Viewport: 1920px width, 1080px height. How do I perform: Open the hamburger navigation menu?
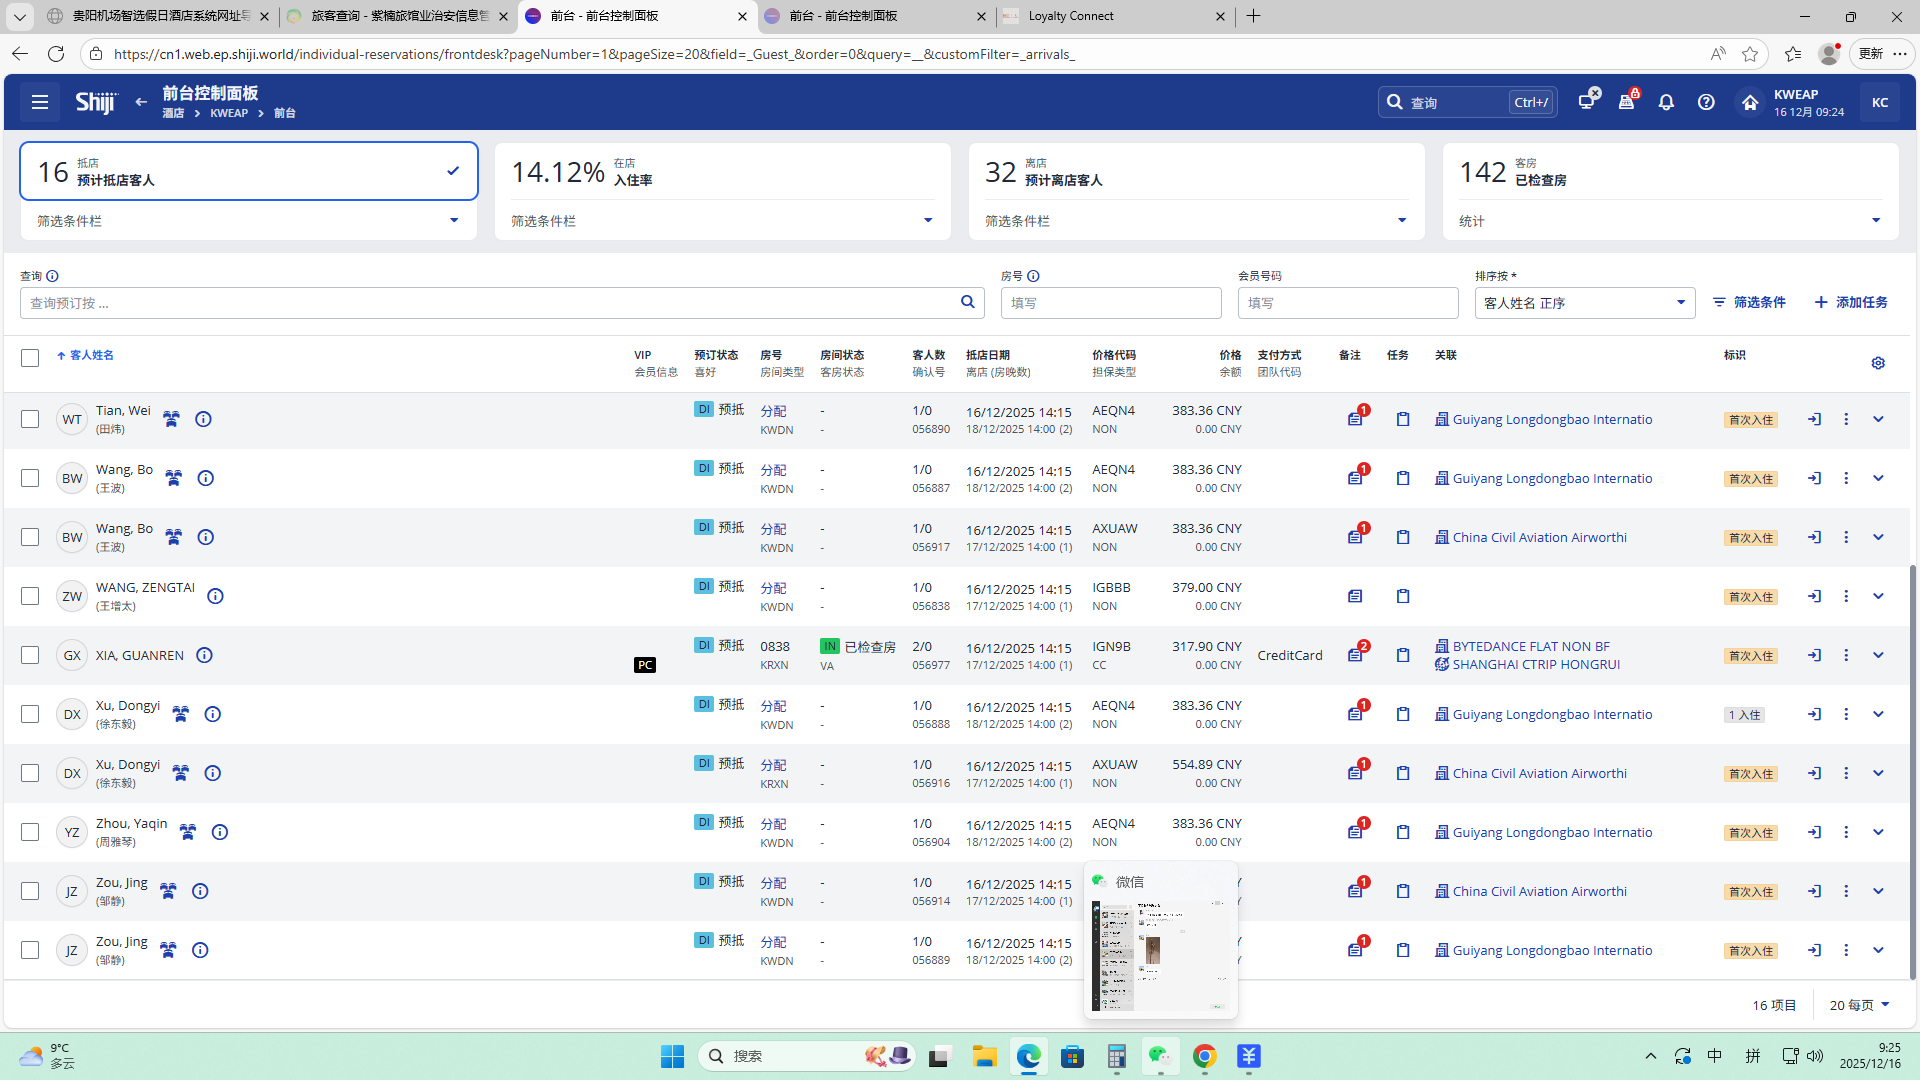click(40, 102)
